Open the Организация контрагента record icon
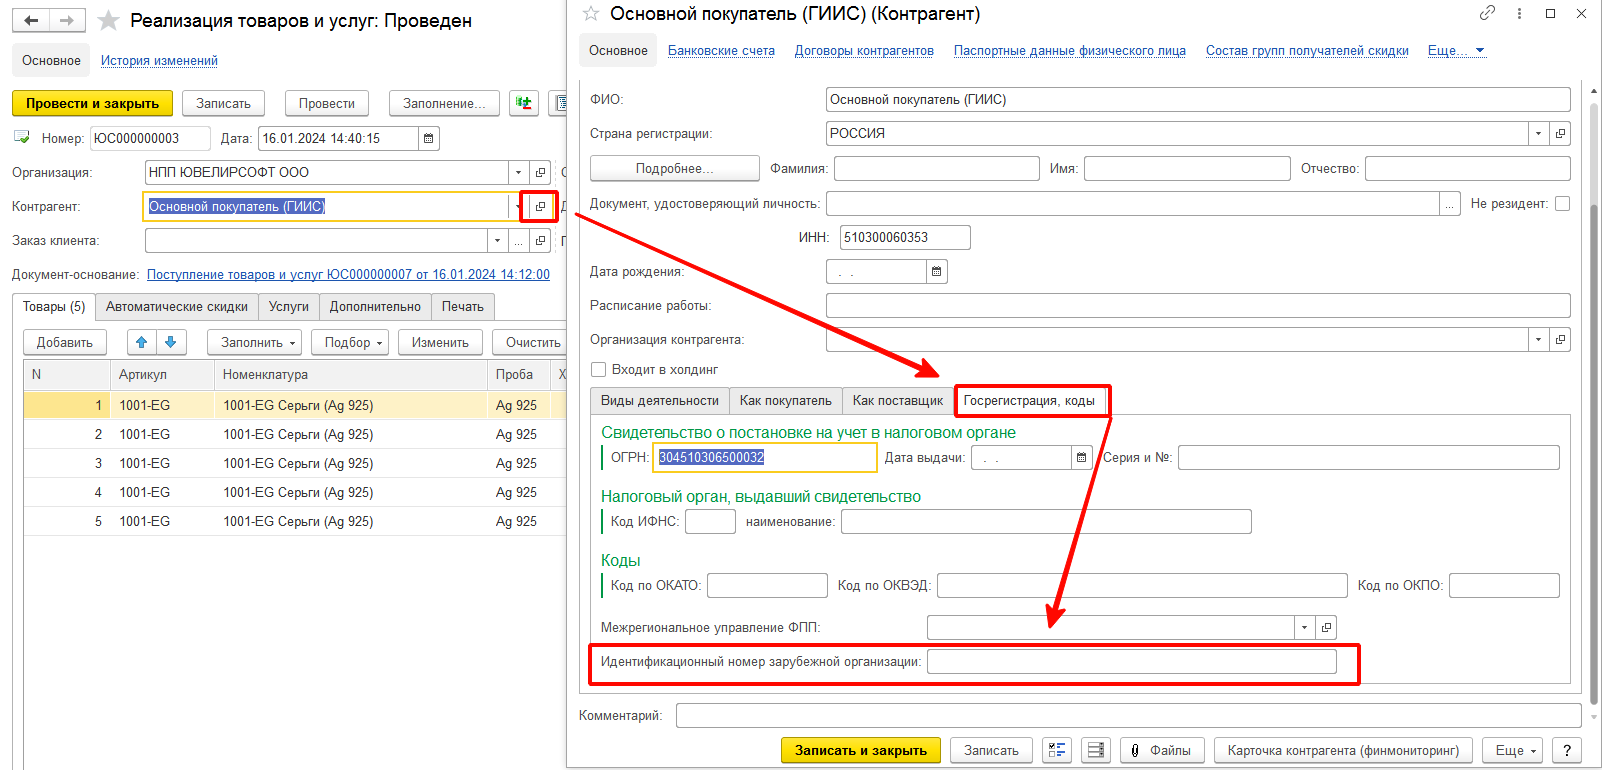 coord(1560,339)
